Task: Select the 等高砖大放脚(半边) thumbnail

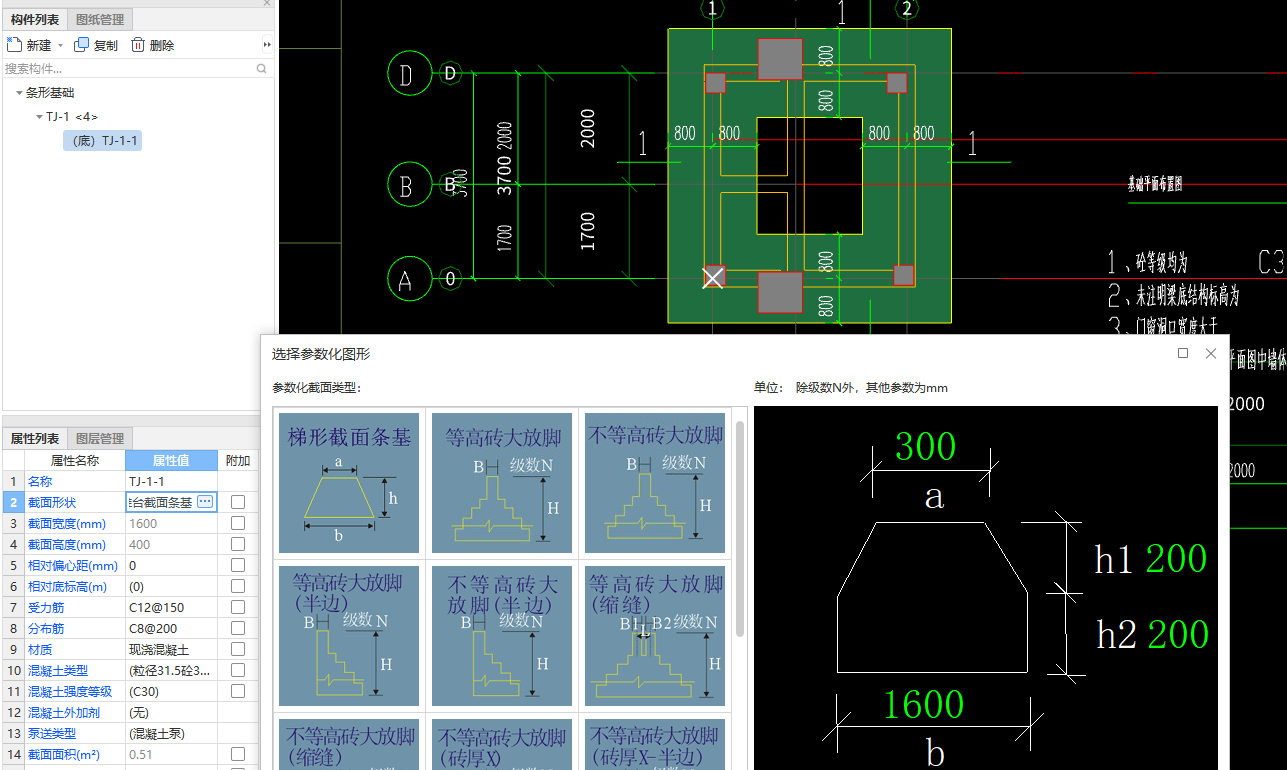Action: [349, 635]
